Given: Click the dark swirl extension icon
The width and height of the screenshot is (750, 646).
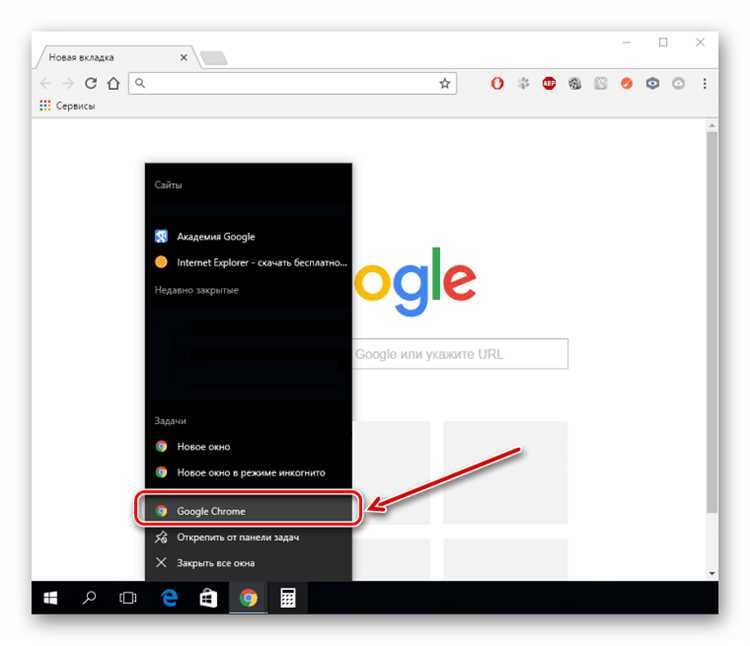Looking at the screenshot, I should pos(575,84).
